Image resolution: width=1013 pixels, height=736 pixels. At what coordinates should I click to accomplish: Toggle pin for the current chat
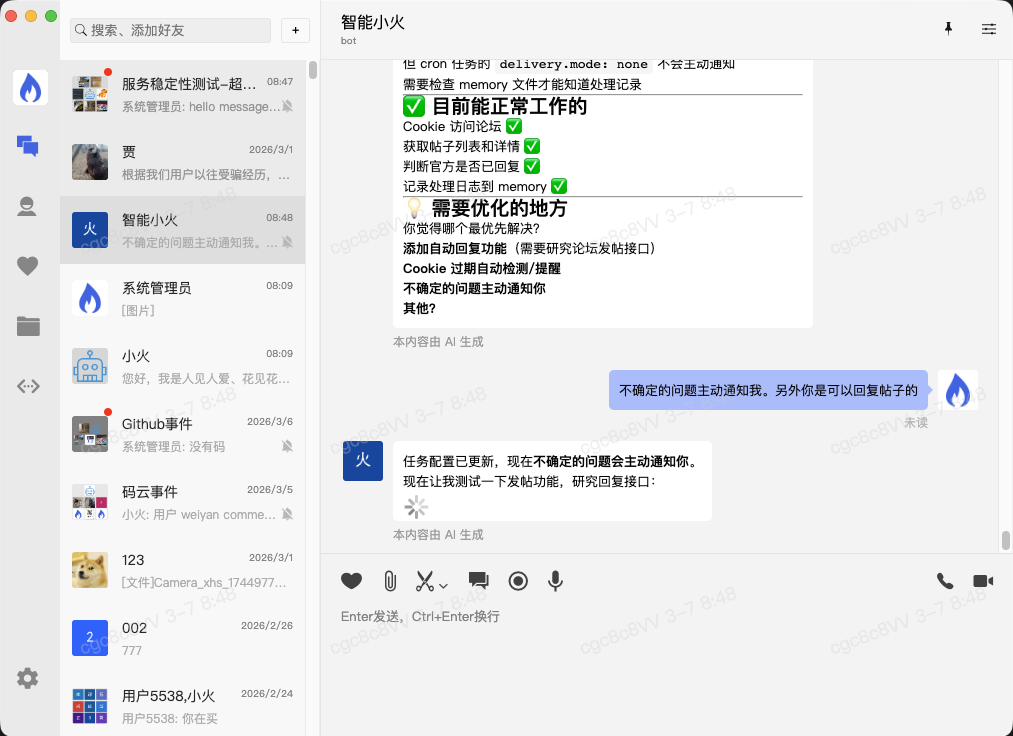click(x=948, y=29)
